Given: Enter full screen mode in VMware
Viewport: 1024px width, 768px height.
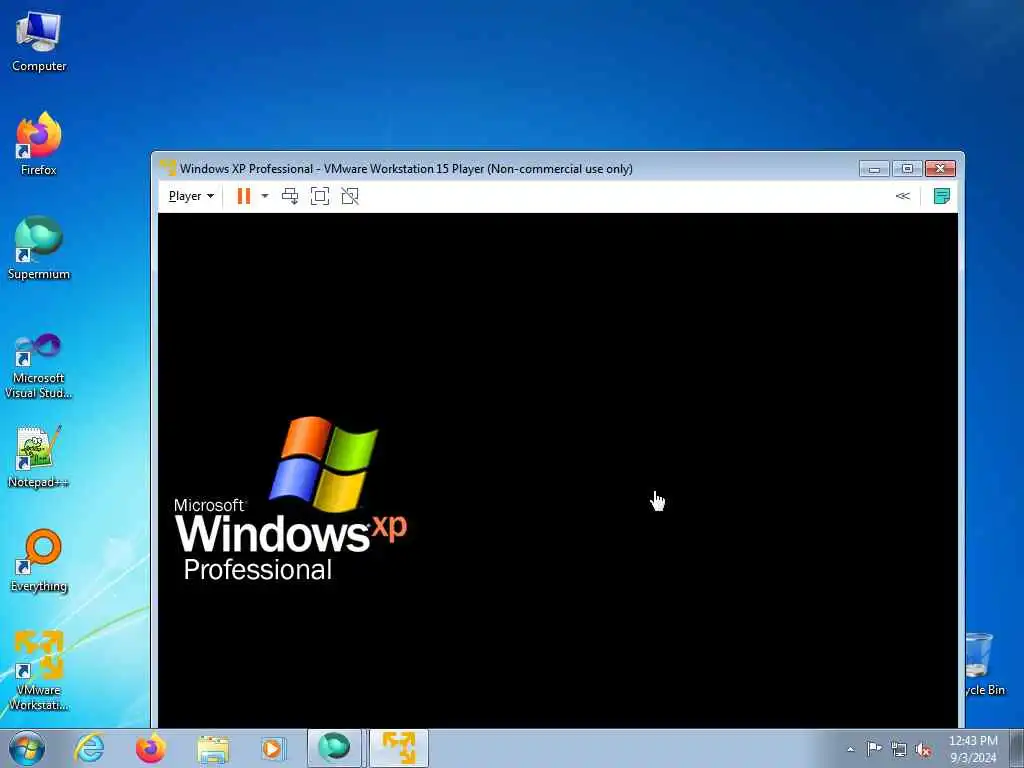Looking at the screenshot, I should 320,196.
